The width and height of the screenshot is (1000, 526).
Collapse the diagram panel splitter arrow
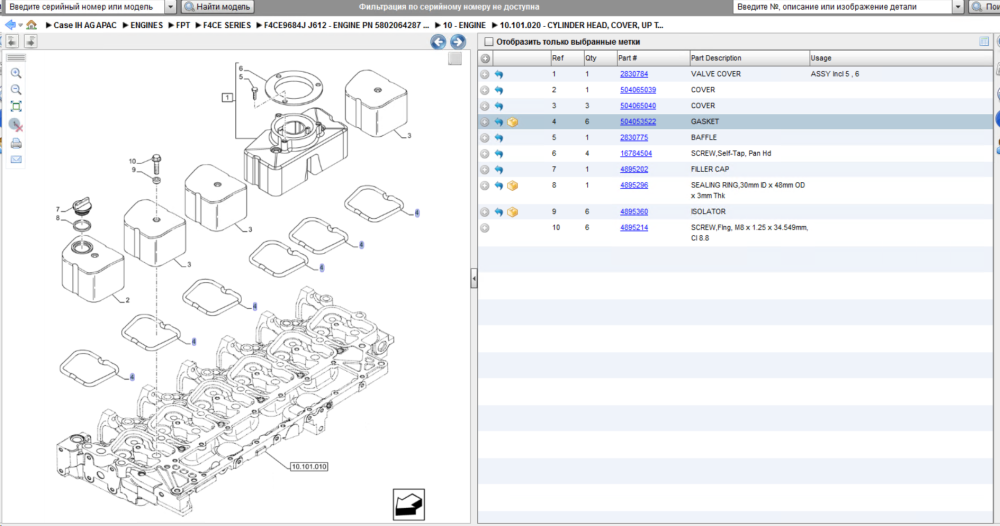[x=474, y=279]
